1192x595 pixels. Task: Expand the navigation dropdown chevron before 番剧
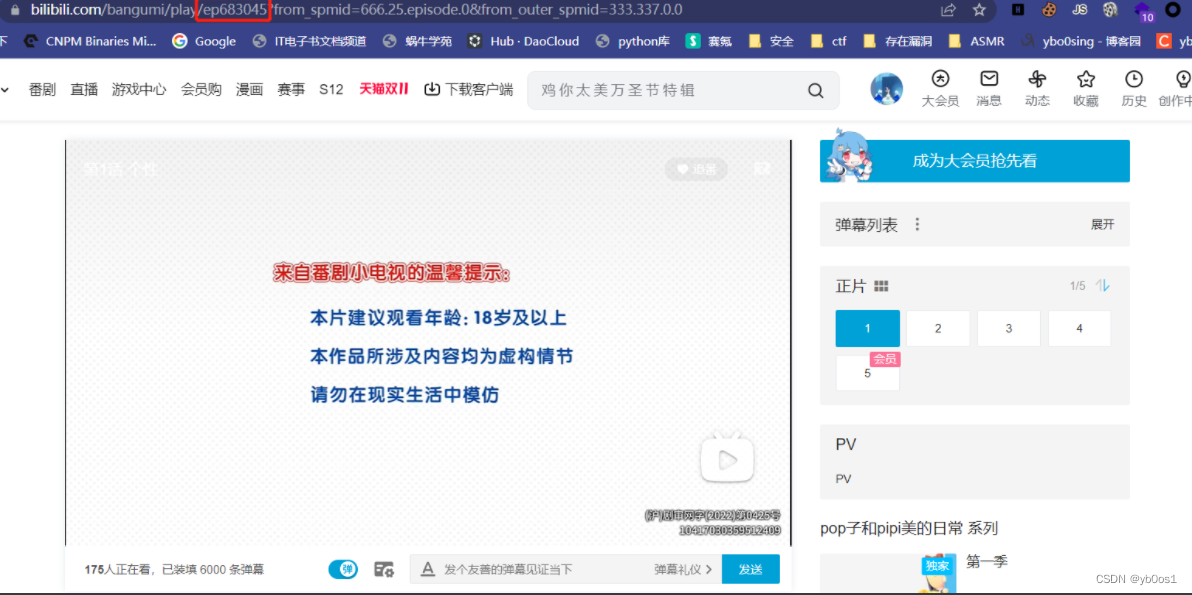point(5,90)
